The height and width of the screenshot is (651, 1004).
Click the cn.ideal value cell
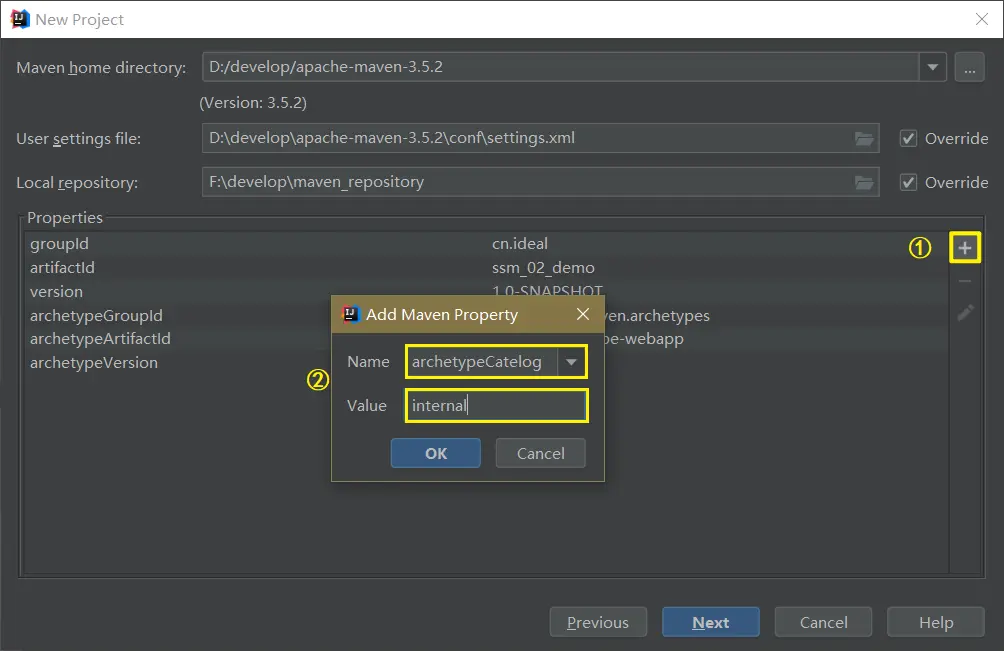[x=519, y=244]
